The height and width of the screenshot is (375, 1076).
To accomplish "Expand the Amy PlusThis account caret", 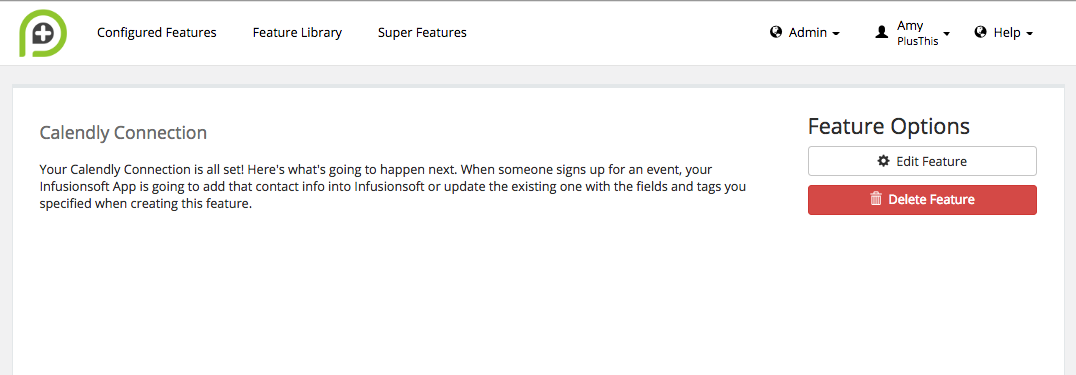I will click(946, 34).
